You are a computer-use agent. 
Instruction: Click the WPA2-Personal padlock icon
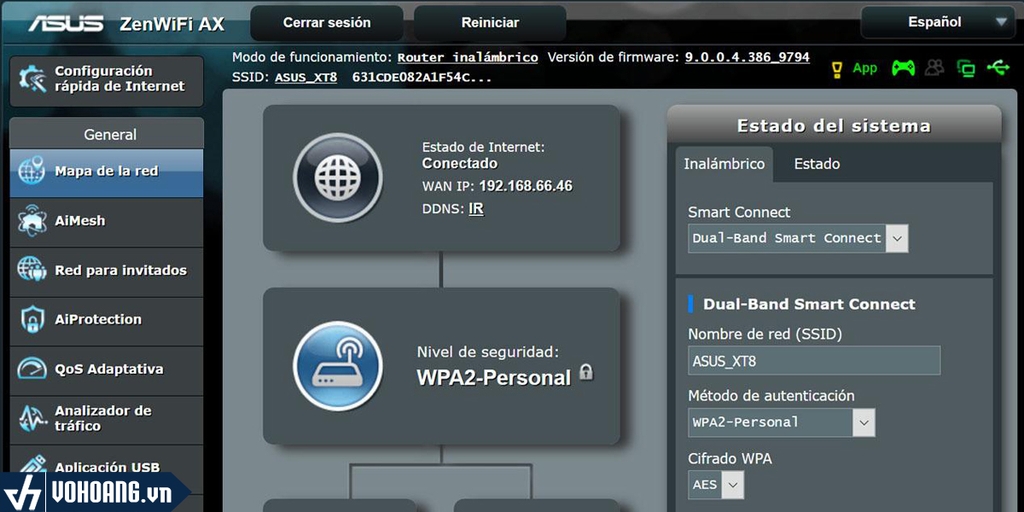pyautogui.click(x=586, y=372)
